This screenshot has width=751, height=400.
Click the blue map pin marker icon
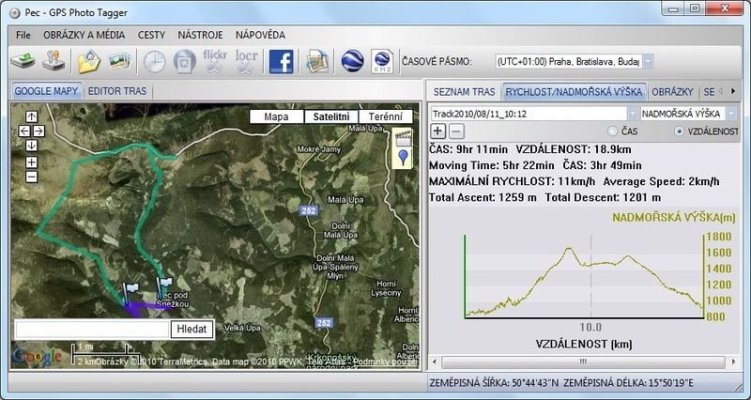[x=404, y=156]
